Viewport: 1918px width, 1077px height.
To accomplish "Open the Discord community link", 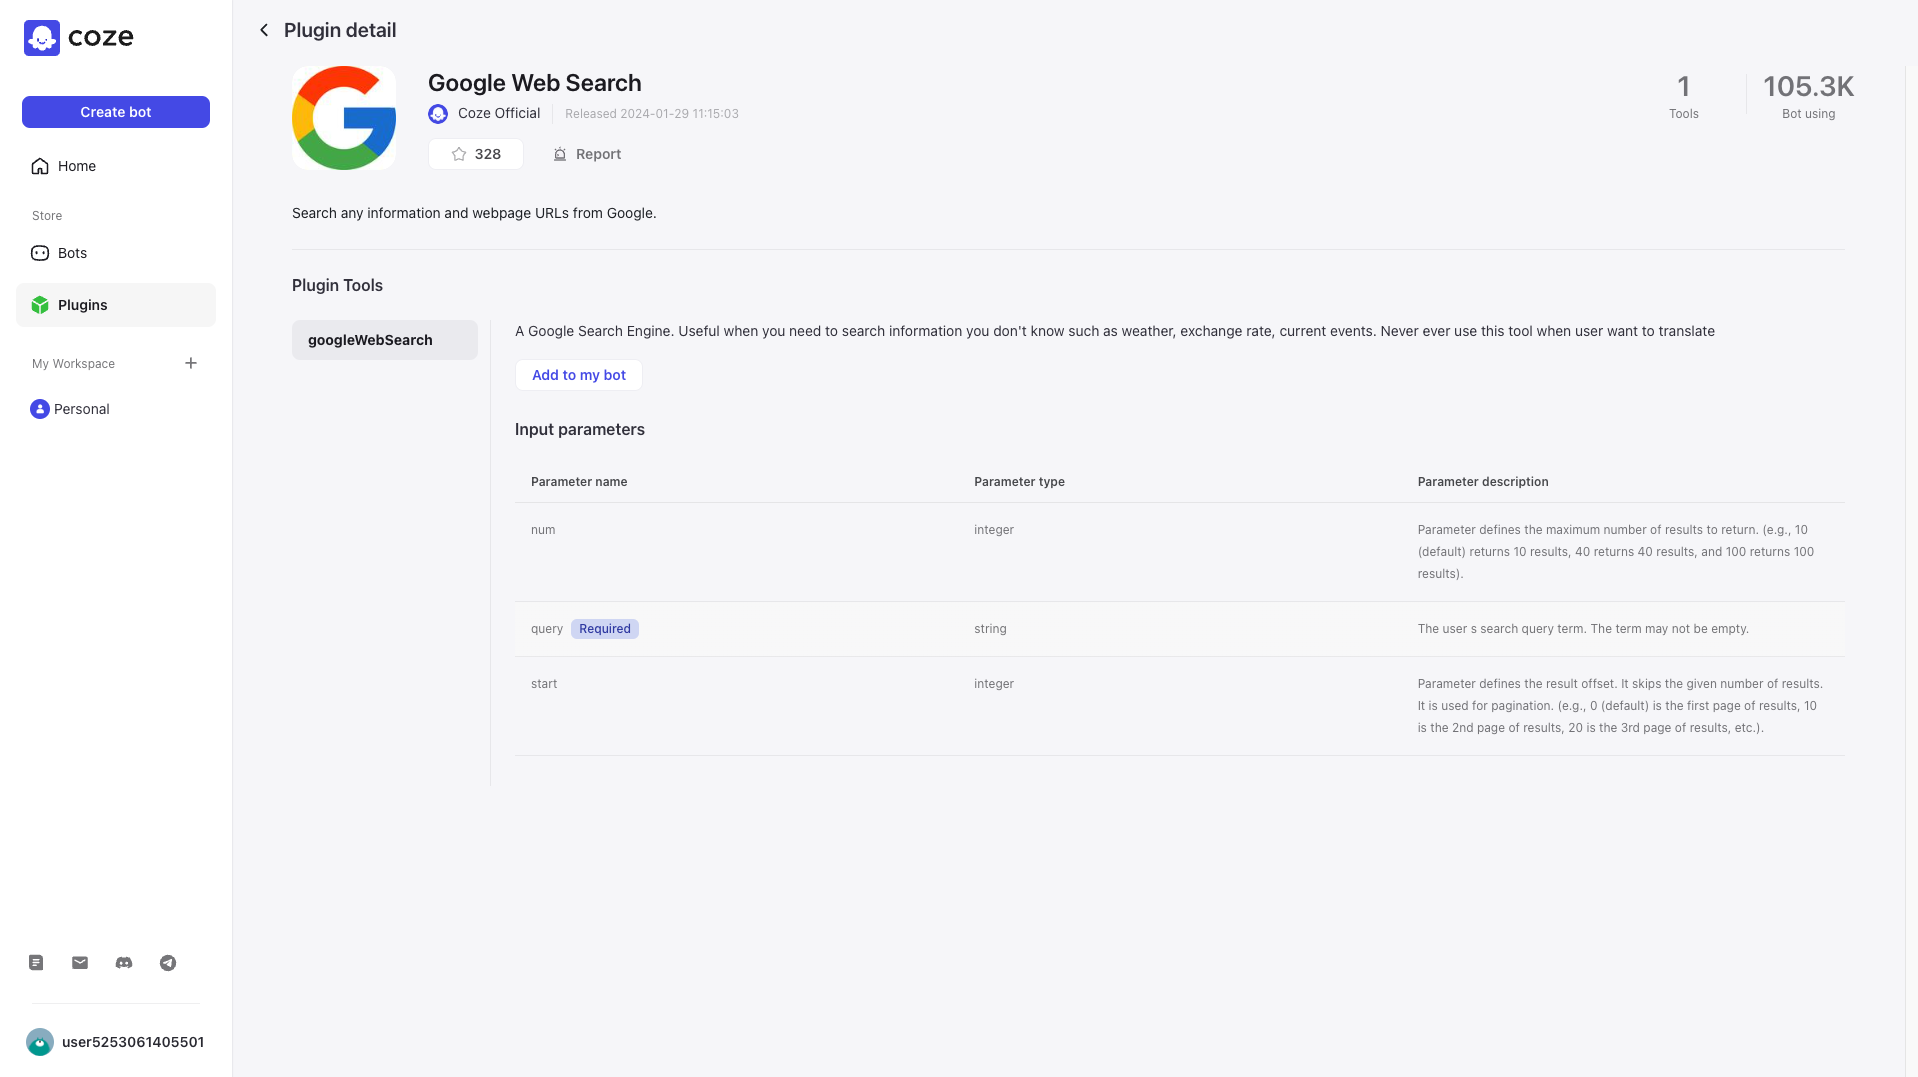I will (x=123, y=962).
